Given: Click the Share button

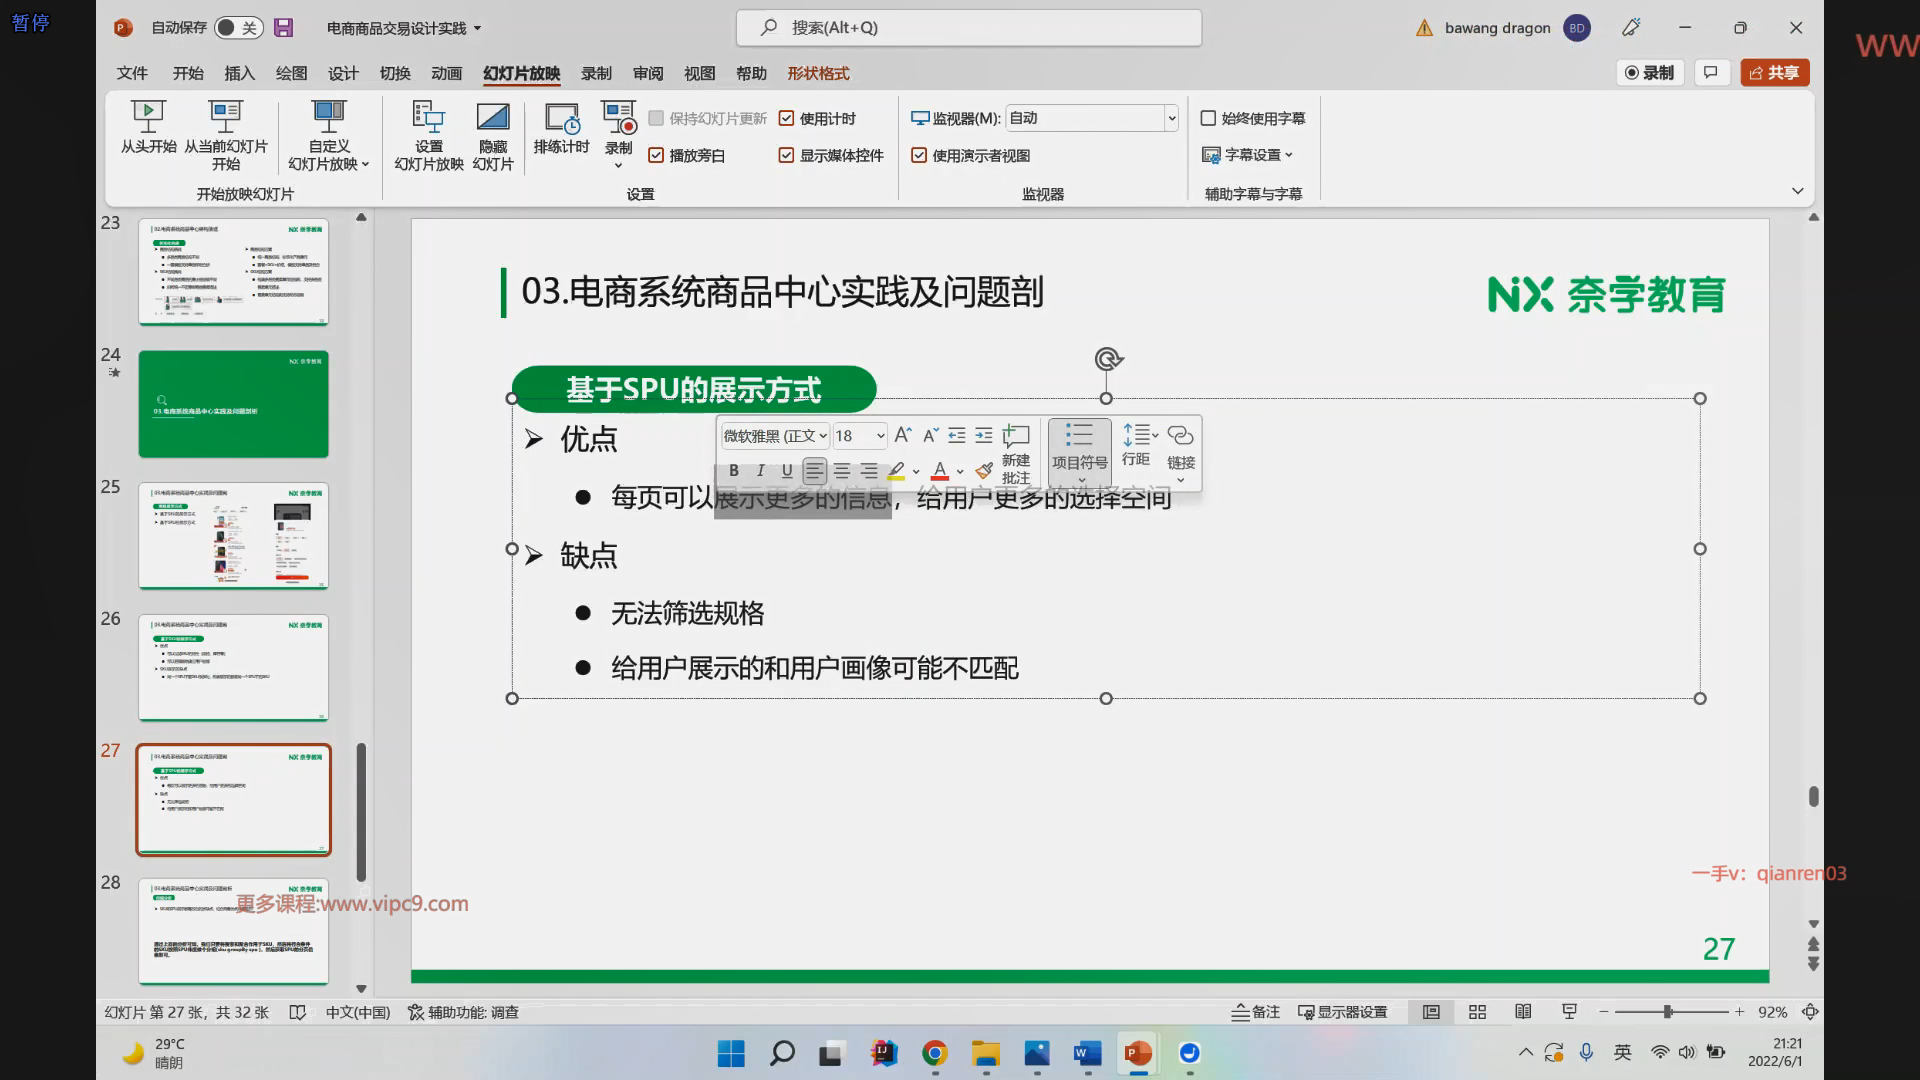Looking at the screenshot, I should pos(1774,73).
